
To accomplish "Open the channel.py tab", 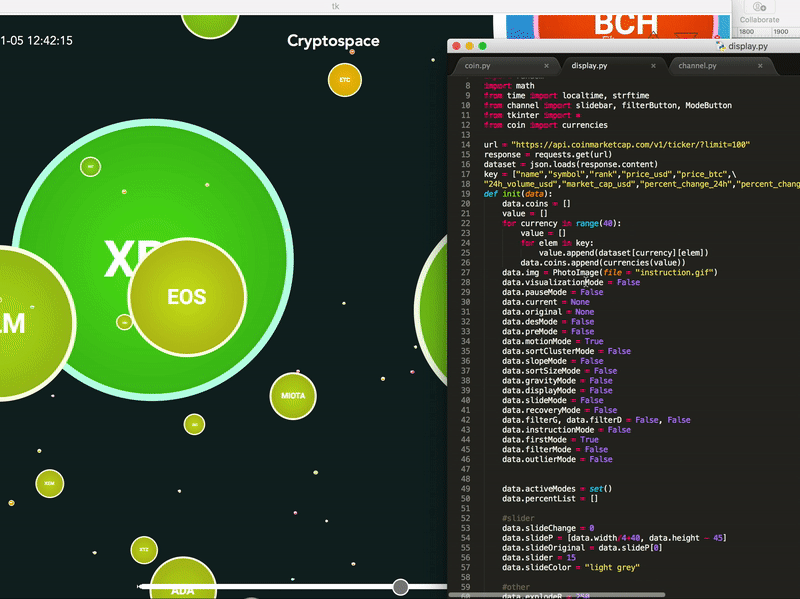I will click(697, 66).
